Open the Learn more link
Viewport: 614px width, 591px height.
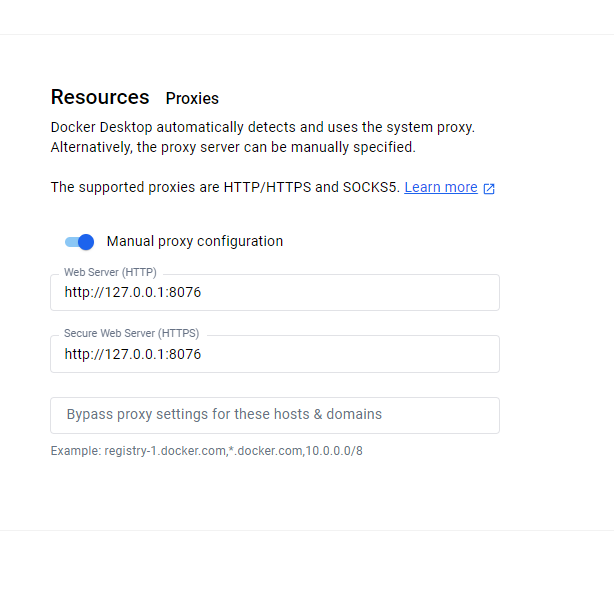point(441,187)
